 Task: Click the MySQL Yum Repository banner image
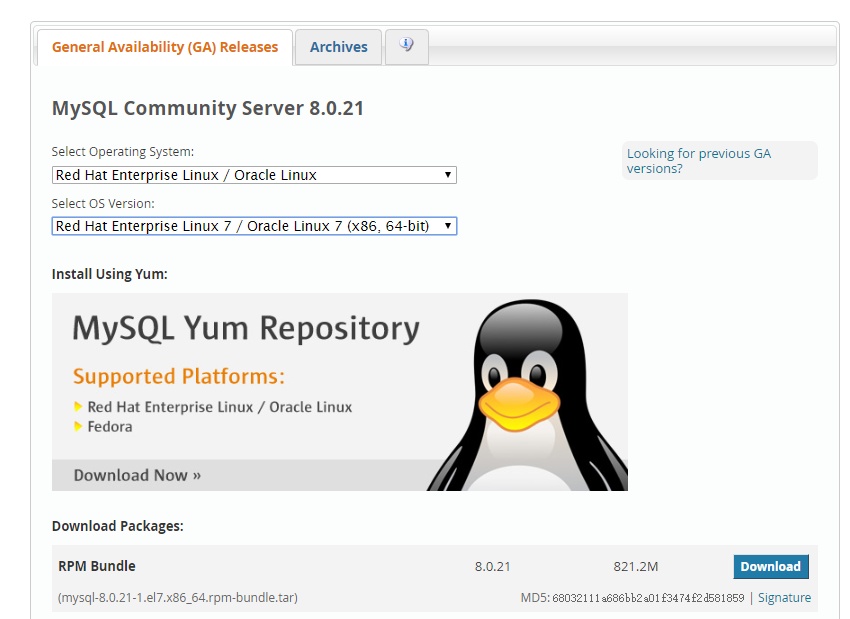pos(244,328)
